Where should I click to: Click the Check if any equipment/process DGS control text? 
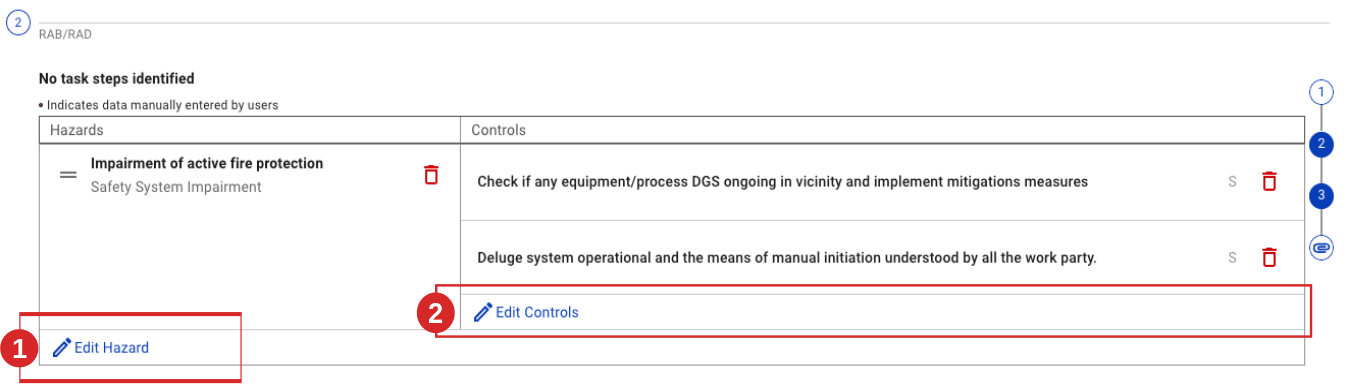(782, 182)
